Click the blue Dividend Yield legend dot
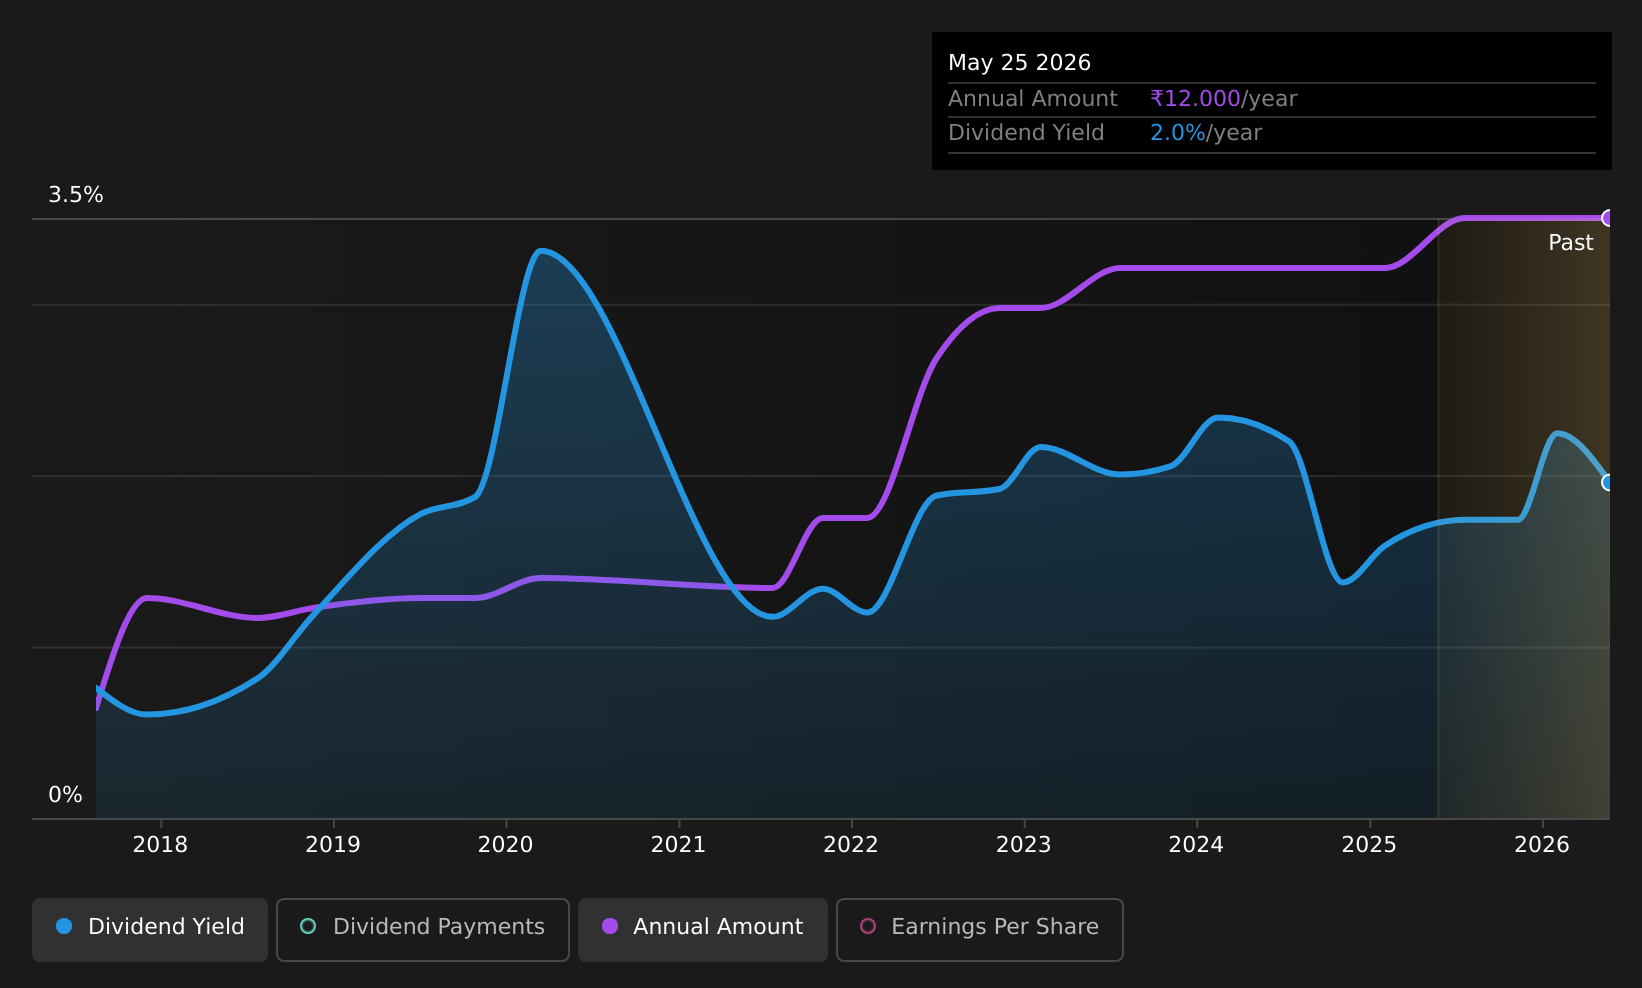1642x988 pixels. tap(64, 926)
